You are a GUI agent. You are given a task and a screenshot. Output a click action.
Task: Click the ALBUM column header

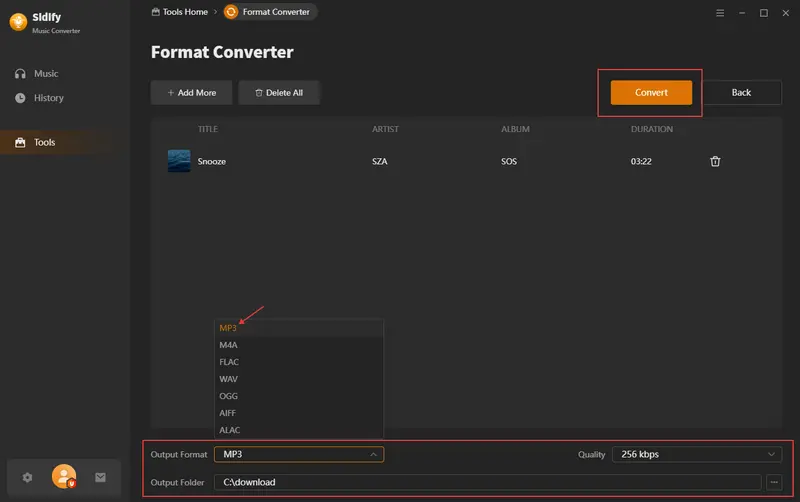[515, 129]
